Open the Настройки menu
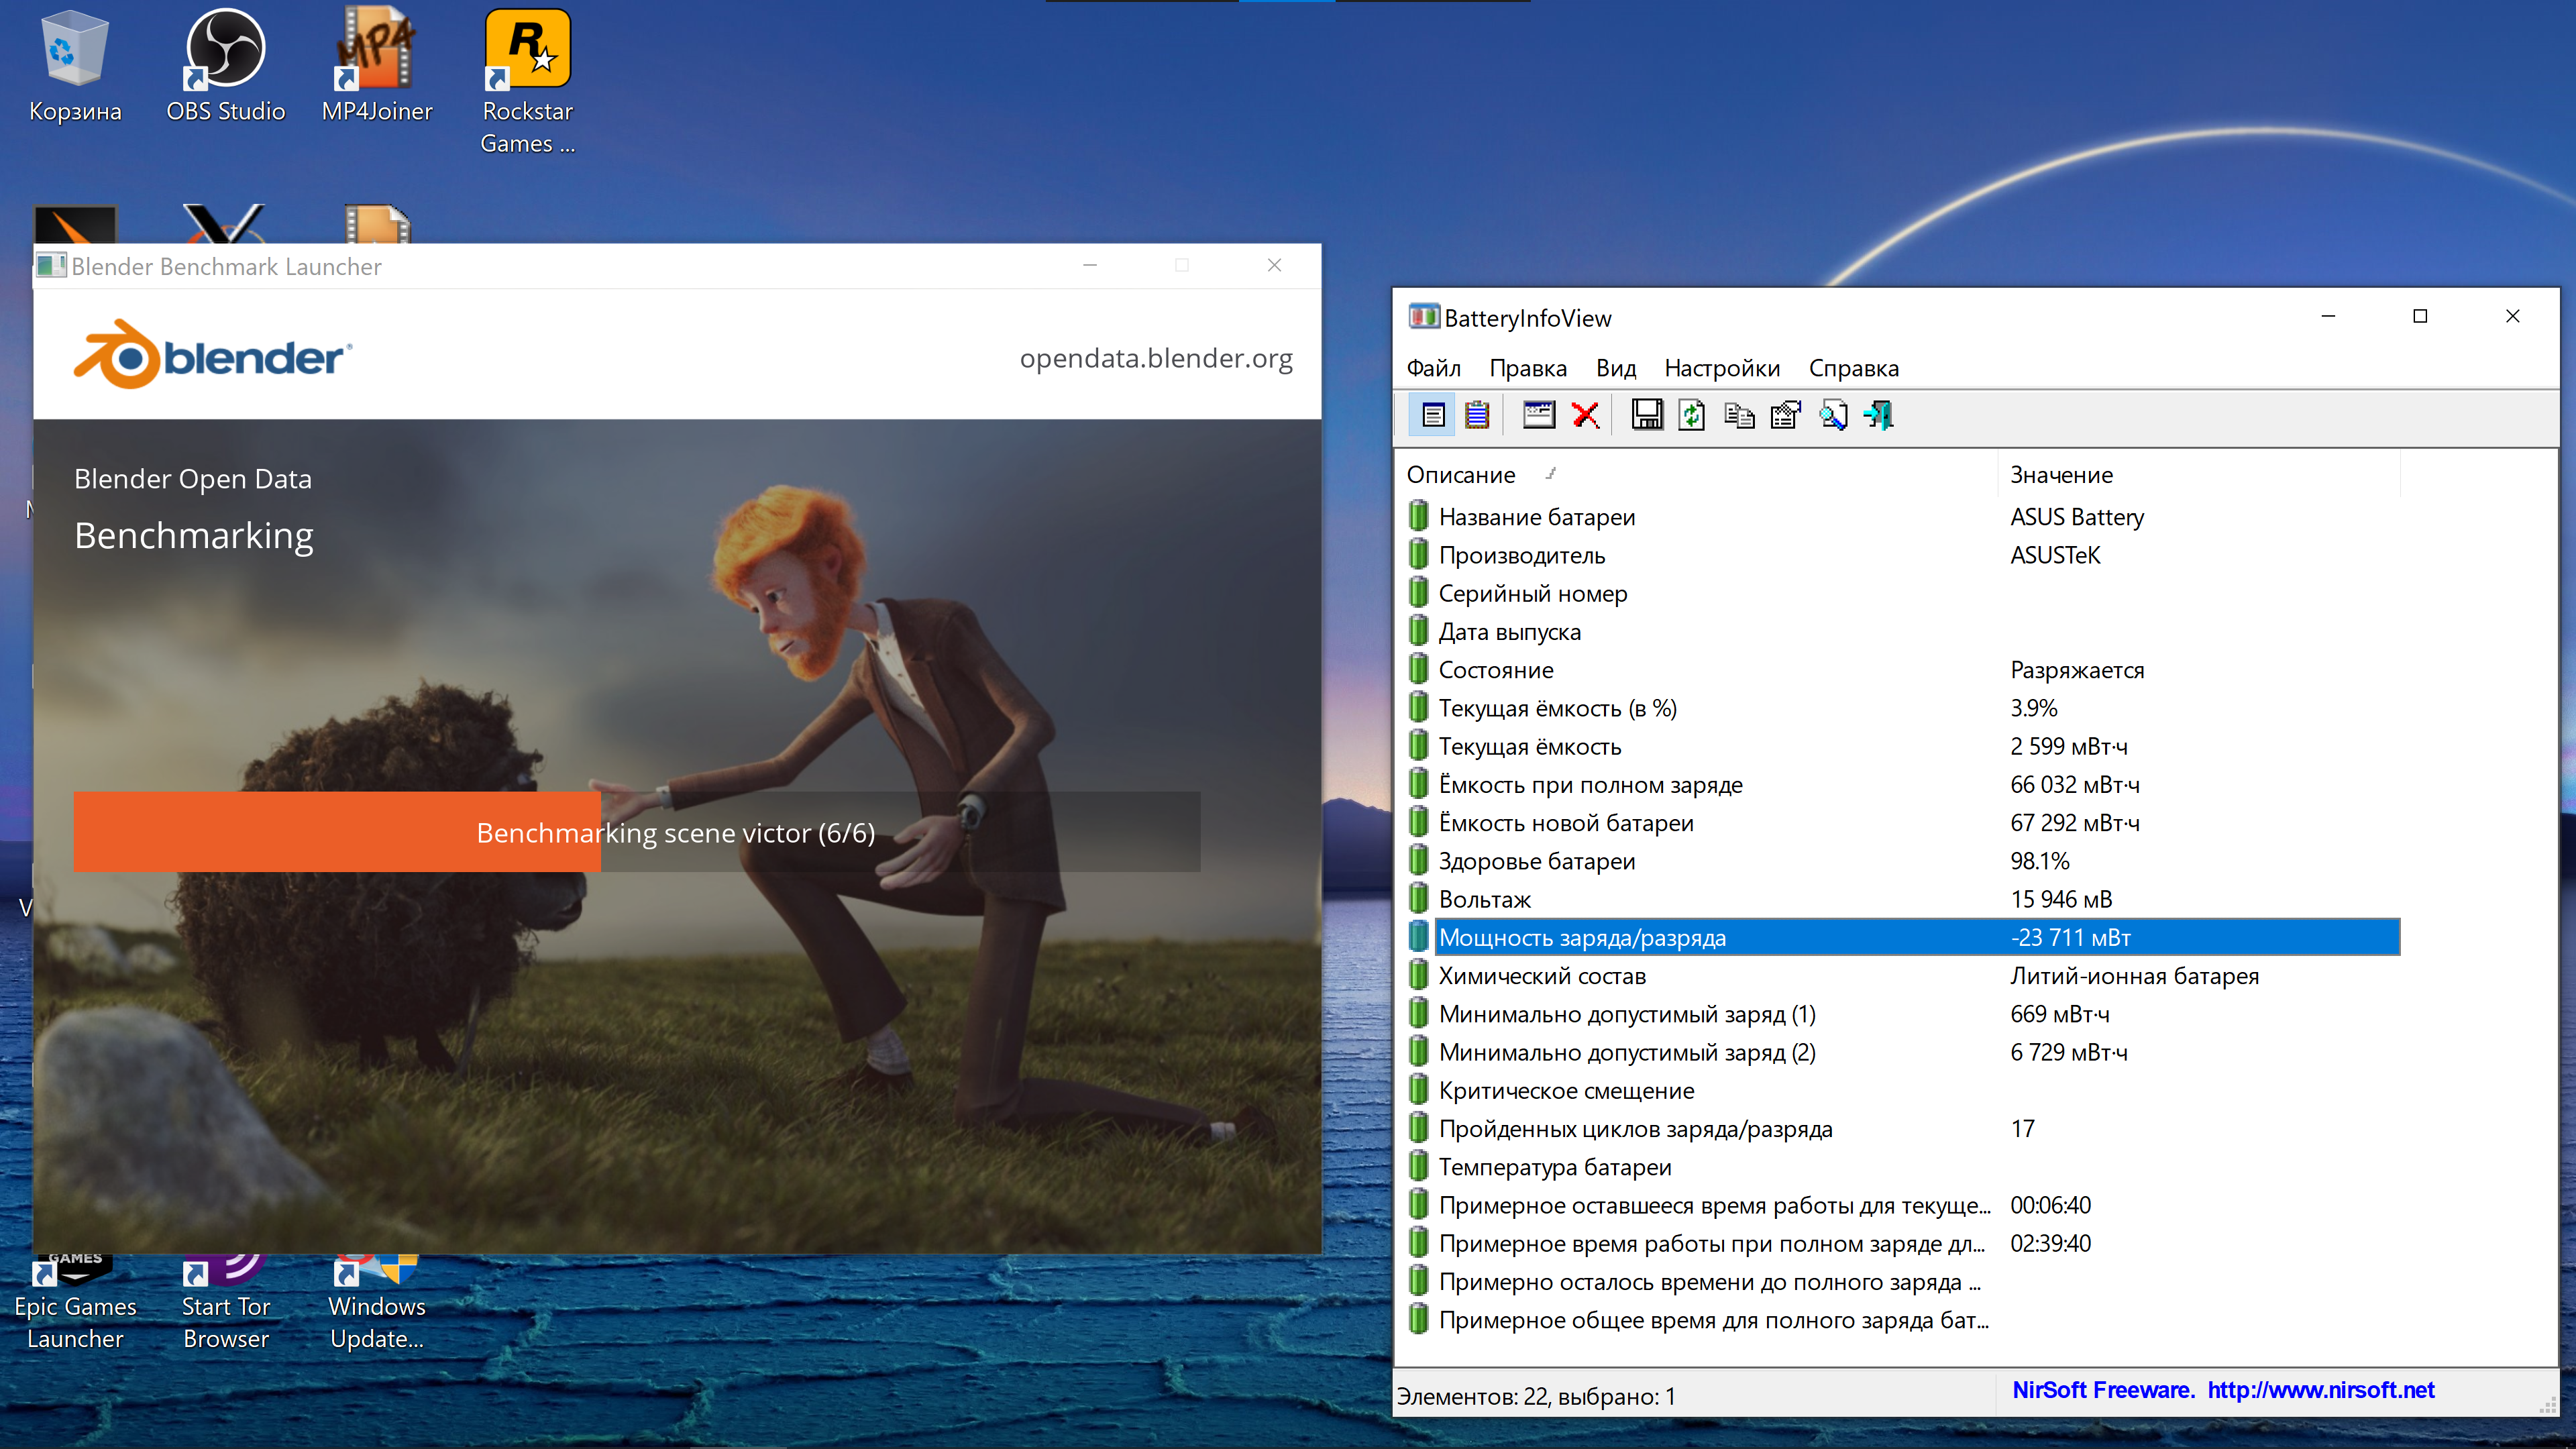This screenshot has height=1449, width=2576. 1721,368
